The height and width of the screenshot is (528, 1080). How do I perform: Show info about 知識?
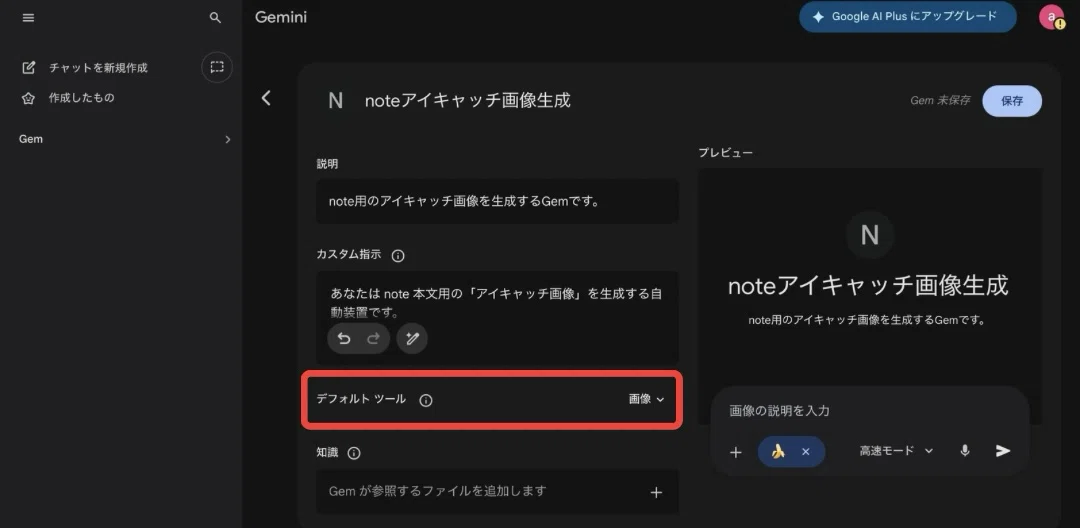pos(354,453)
